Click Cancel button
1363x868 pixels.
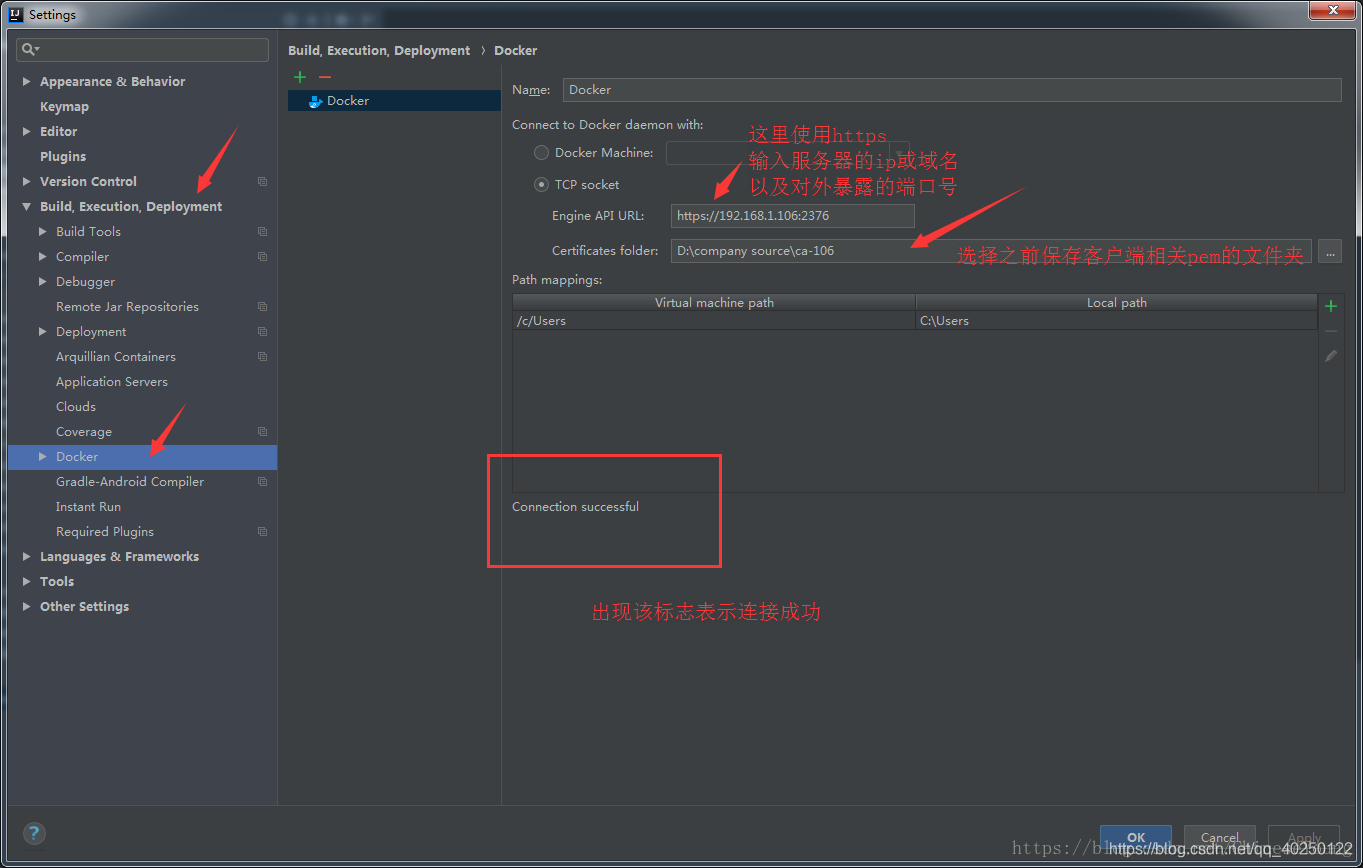(x=1220, y=838)
